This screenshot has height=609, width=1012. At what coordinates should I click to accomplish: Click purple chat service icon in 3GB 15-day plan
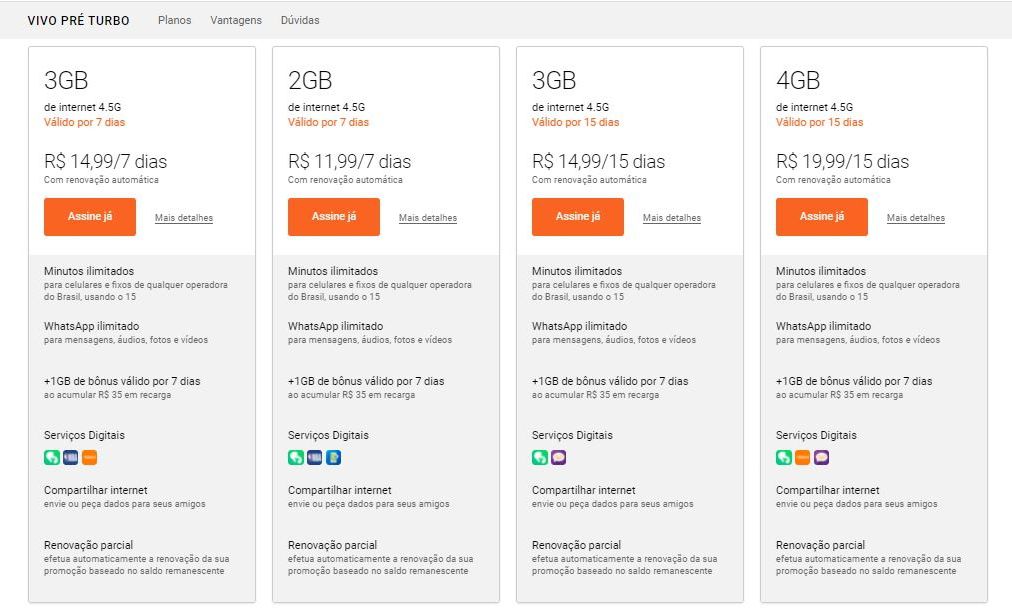pyautogui.click(x=558, y=457)
